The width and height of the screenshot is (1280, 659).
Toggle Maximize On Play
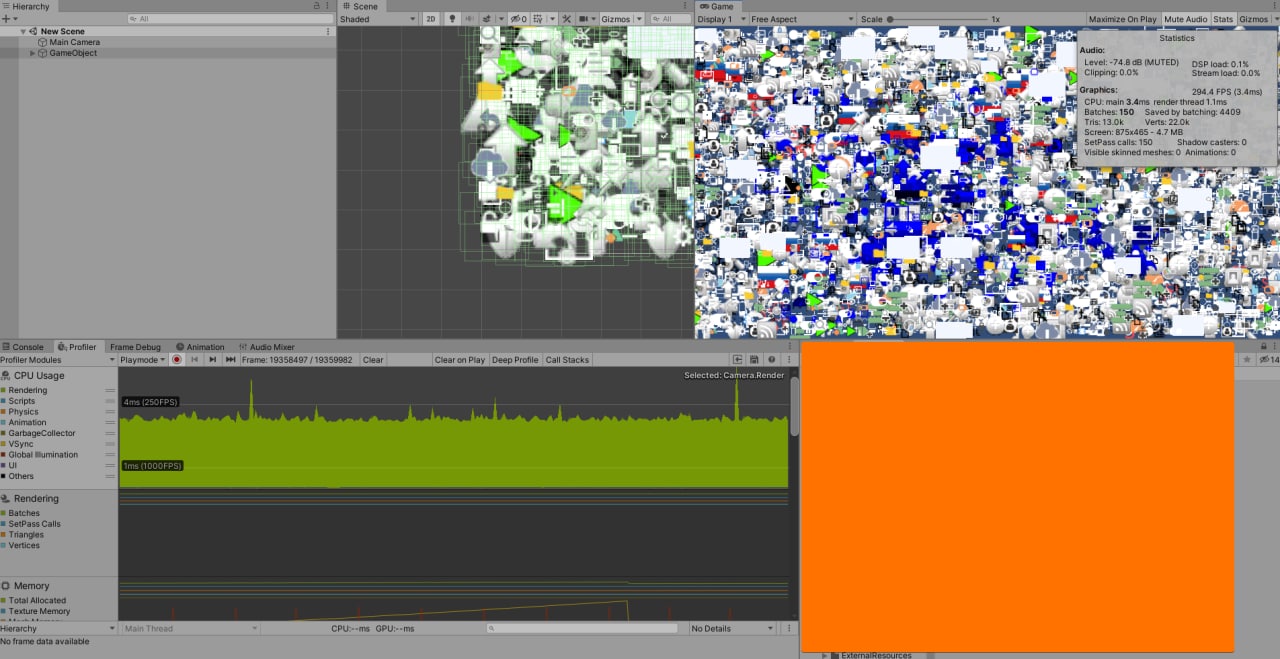1122,19
